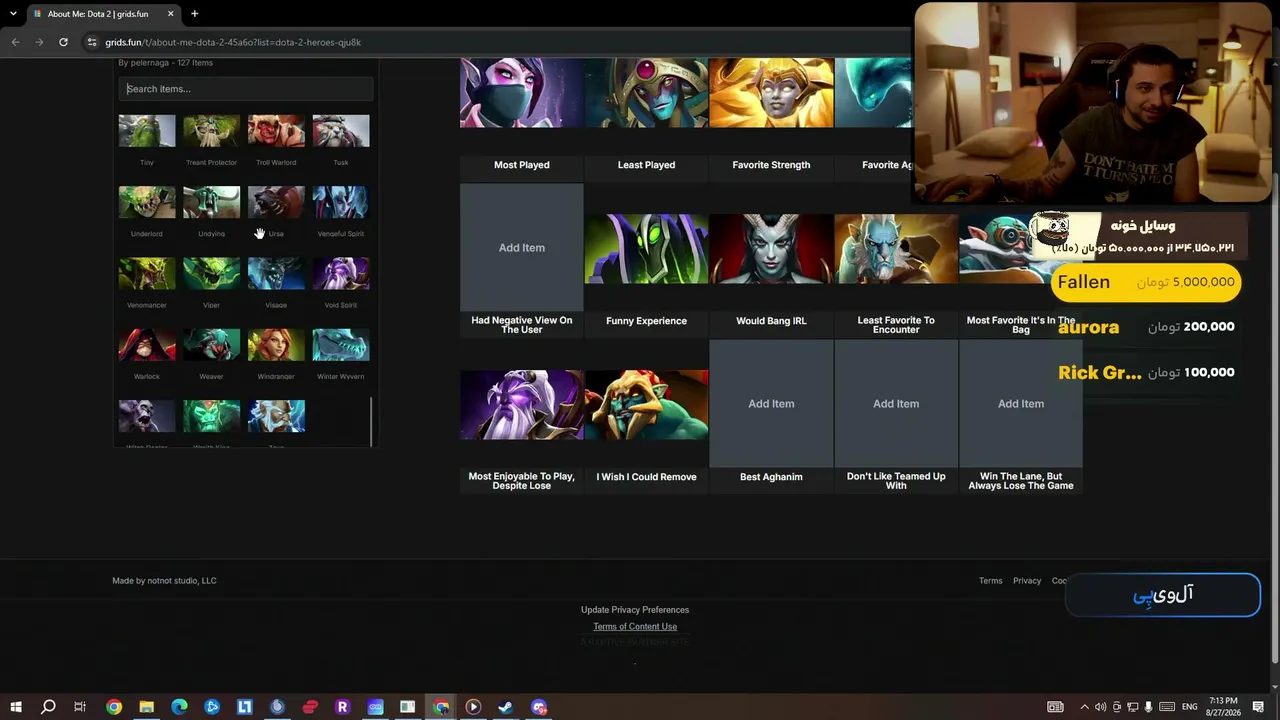Click the browser Forward arrow
The image size is (1280, 720).
tap(39, 42)
